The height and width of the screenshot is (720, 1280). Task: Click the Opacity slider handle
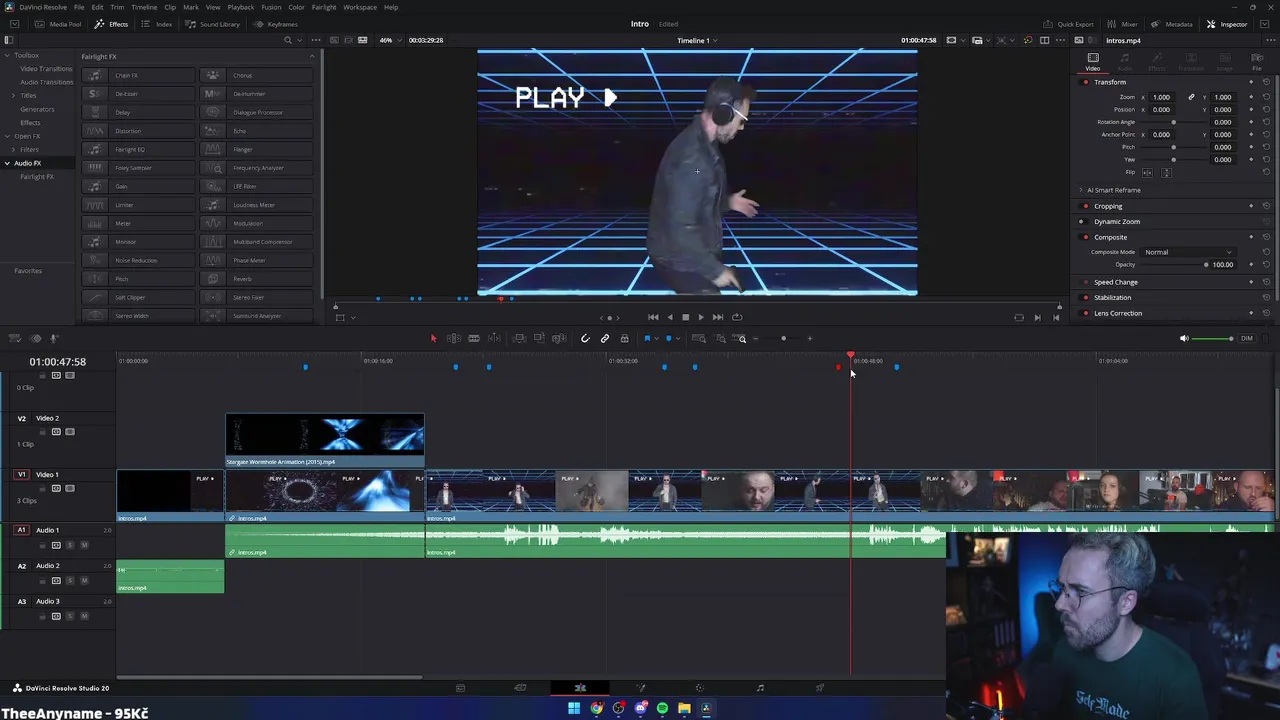point(1206,265)
